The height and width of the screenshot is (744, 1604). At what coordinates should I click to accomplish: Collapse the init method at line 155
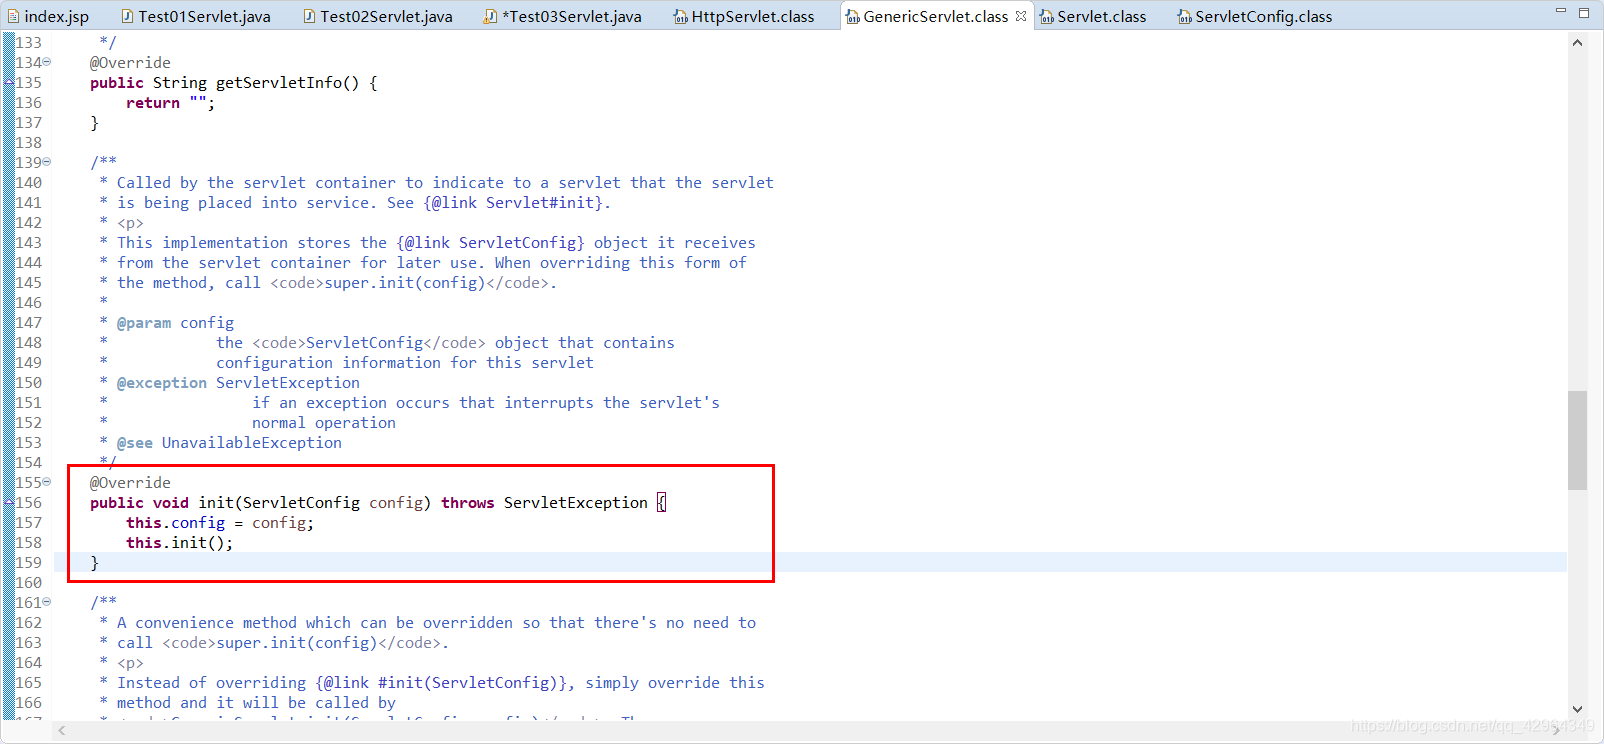[x=47, y=482]
